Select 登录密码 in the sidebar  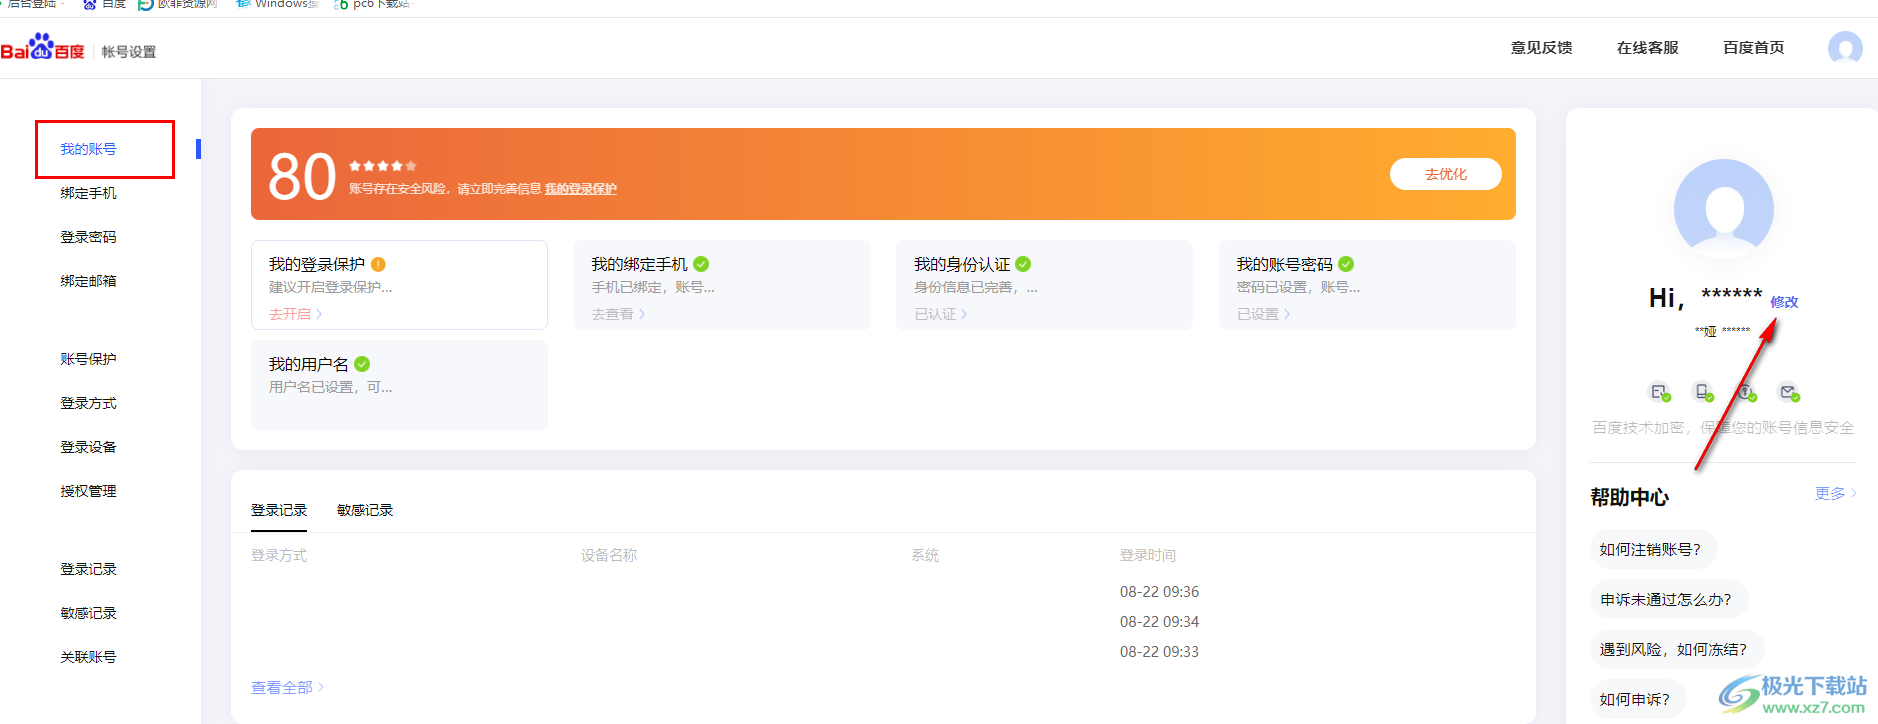point(88,237)
